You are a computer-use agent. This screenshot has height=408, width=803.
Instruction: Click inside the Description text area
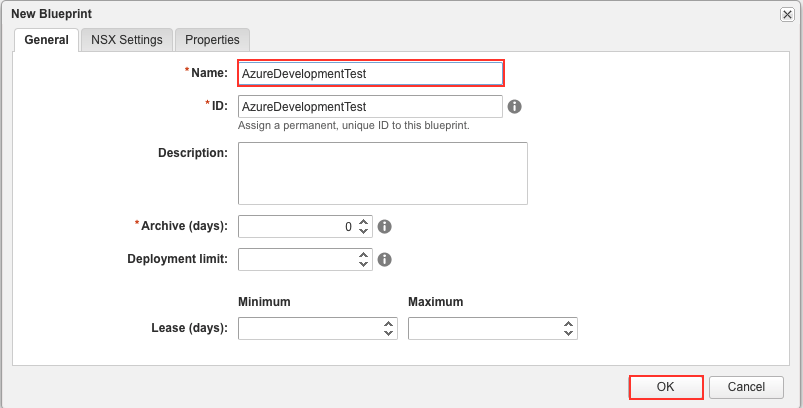click(383, 174)
